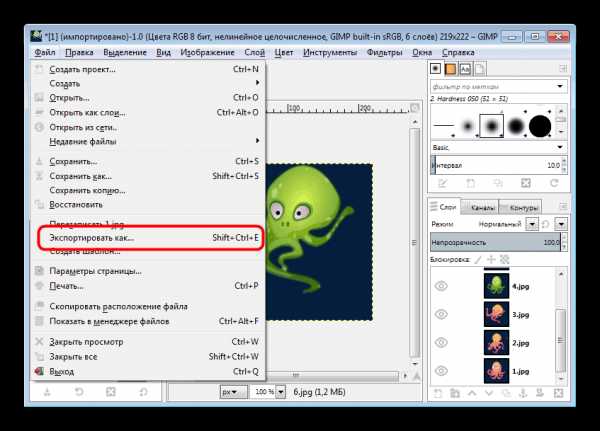Click the reset layer mode icon
Image resolution: width=600 pixels, height=431 pixels.
pos(546,224)
